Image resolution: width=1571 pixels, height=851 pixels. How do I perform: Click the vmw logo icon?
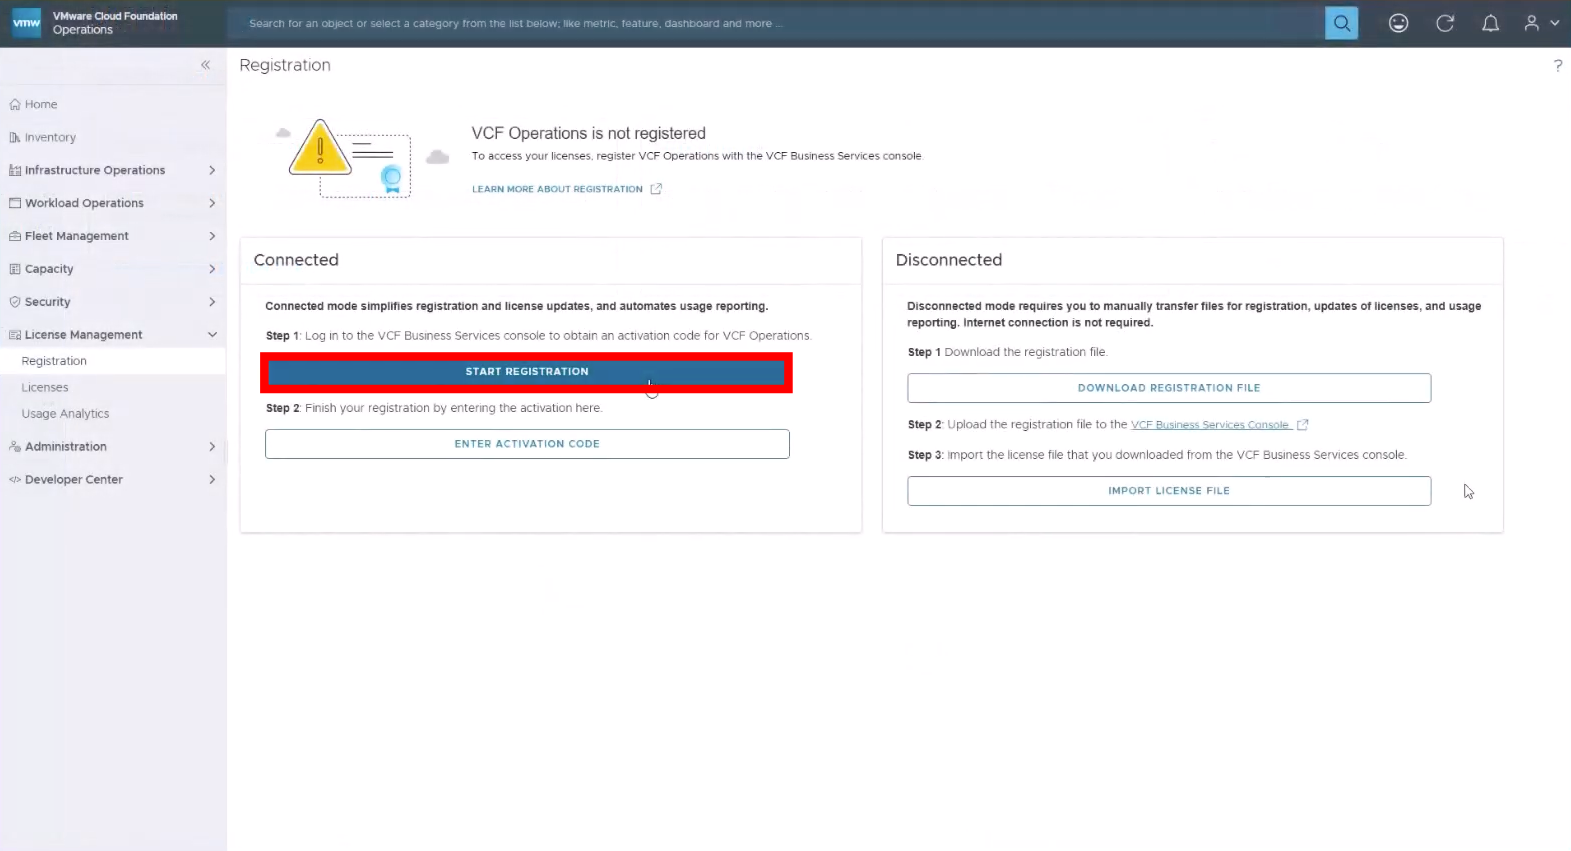26,23
